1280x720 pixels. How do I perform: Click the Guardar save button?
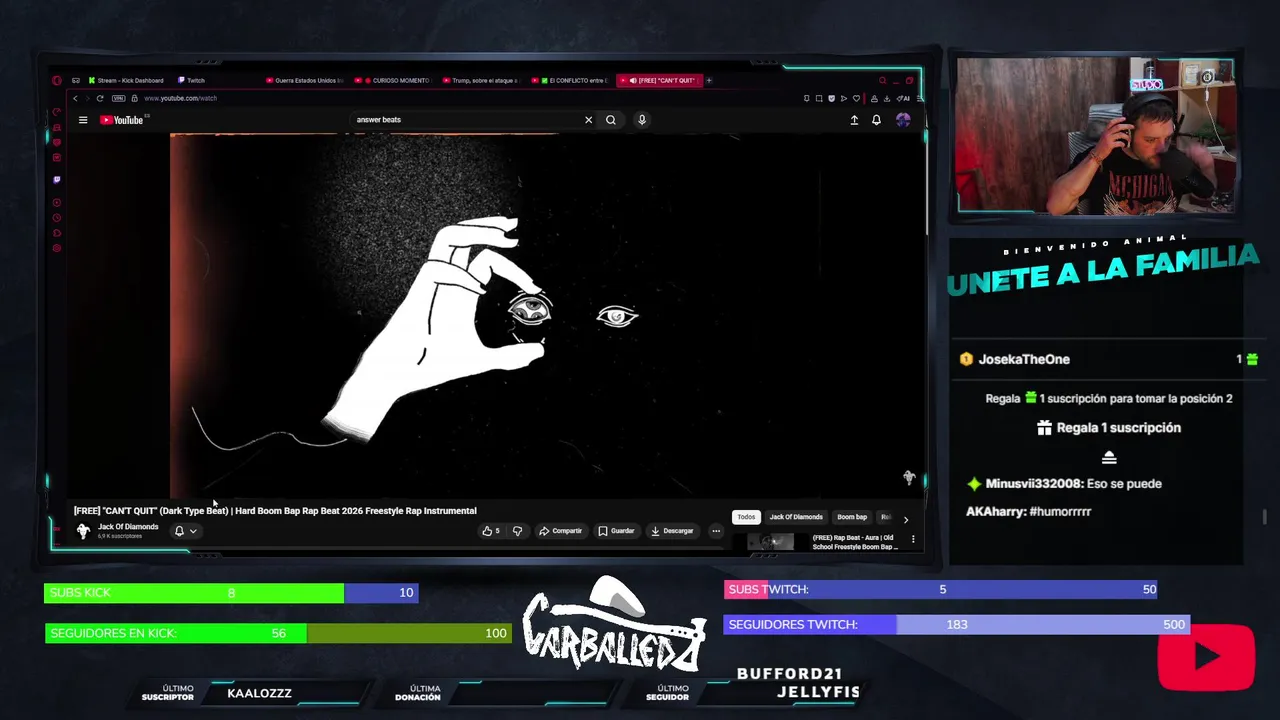[616, 531]
